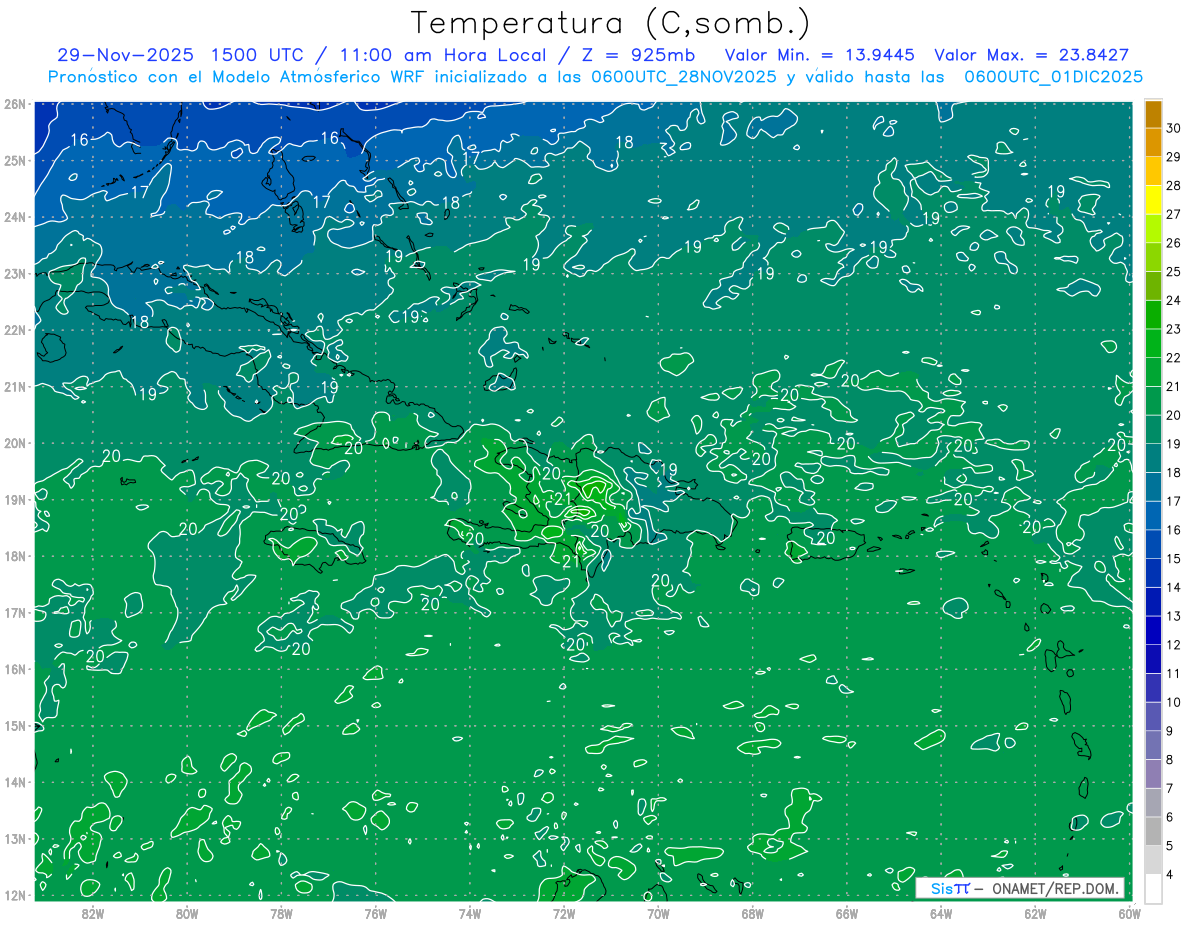Click the yellow color band between 27 and 28
This screenshot has height=927, width=1200.
1153,200
